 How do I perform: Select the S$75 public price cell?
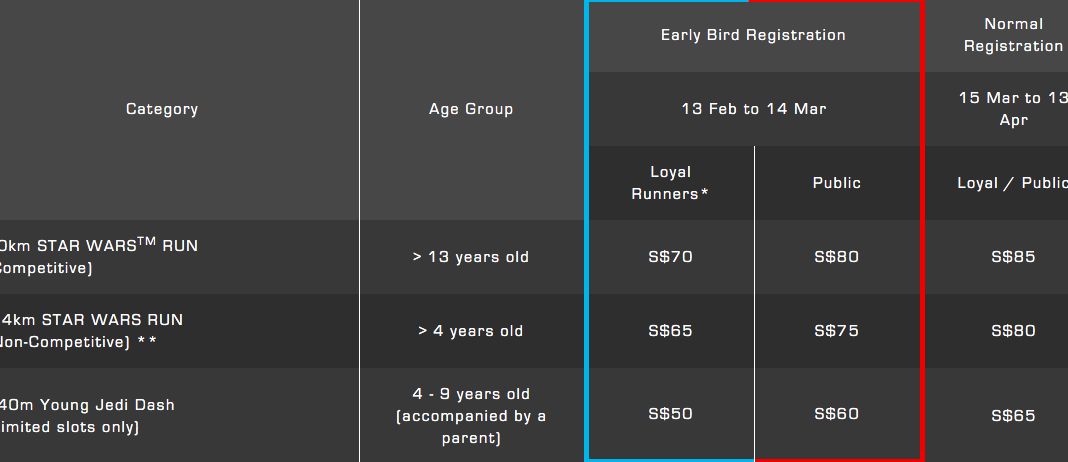(x=836, y=331)
